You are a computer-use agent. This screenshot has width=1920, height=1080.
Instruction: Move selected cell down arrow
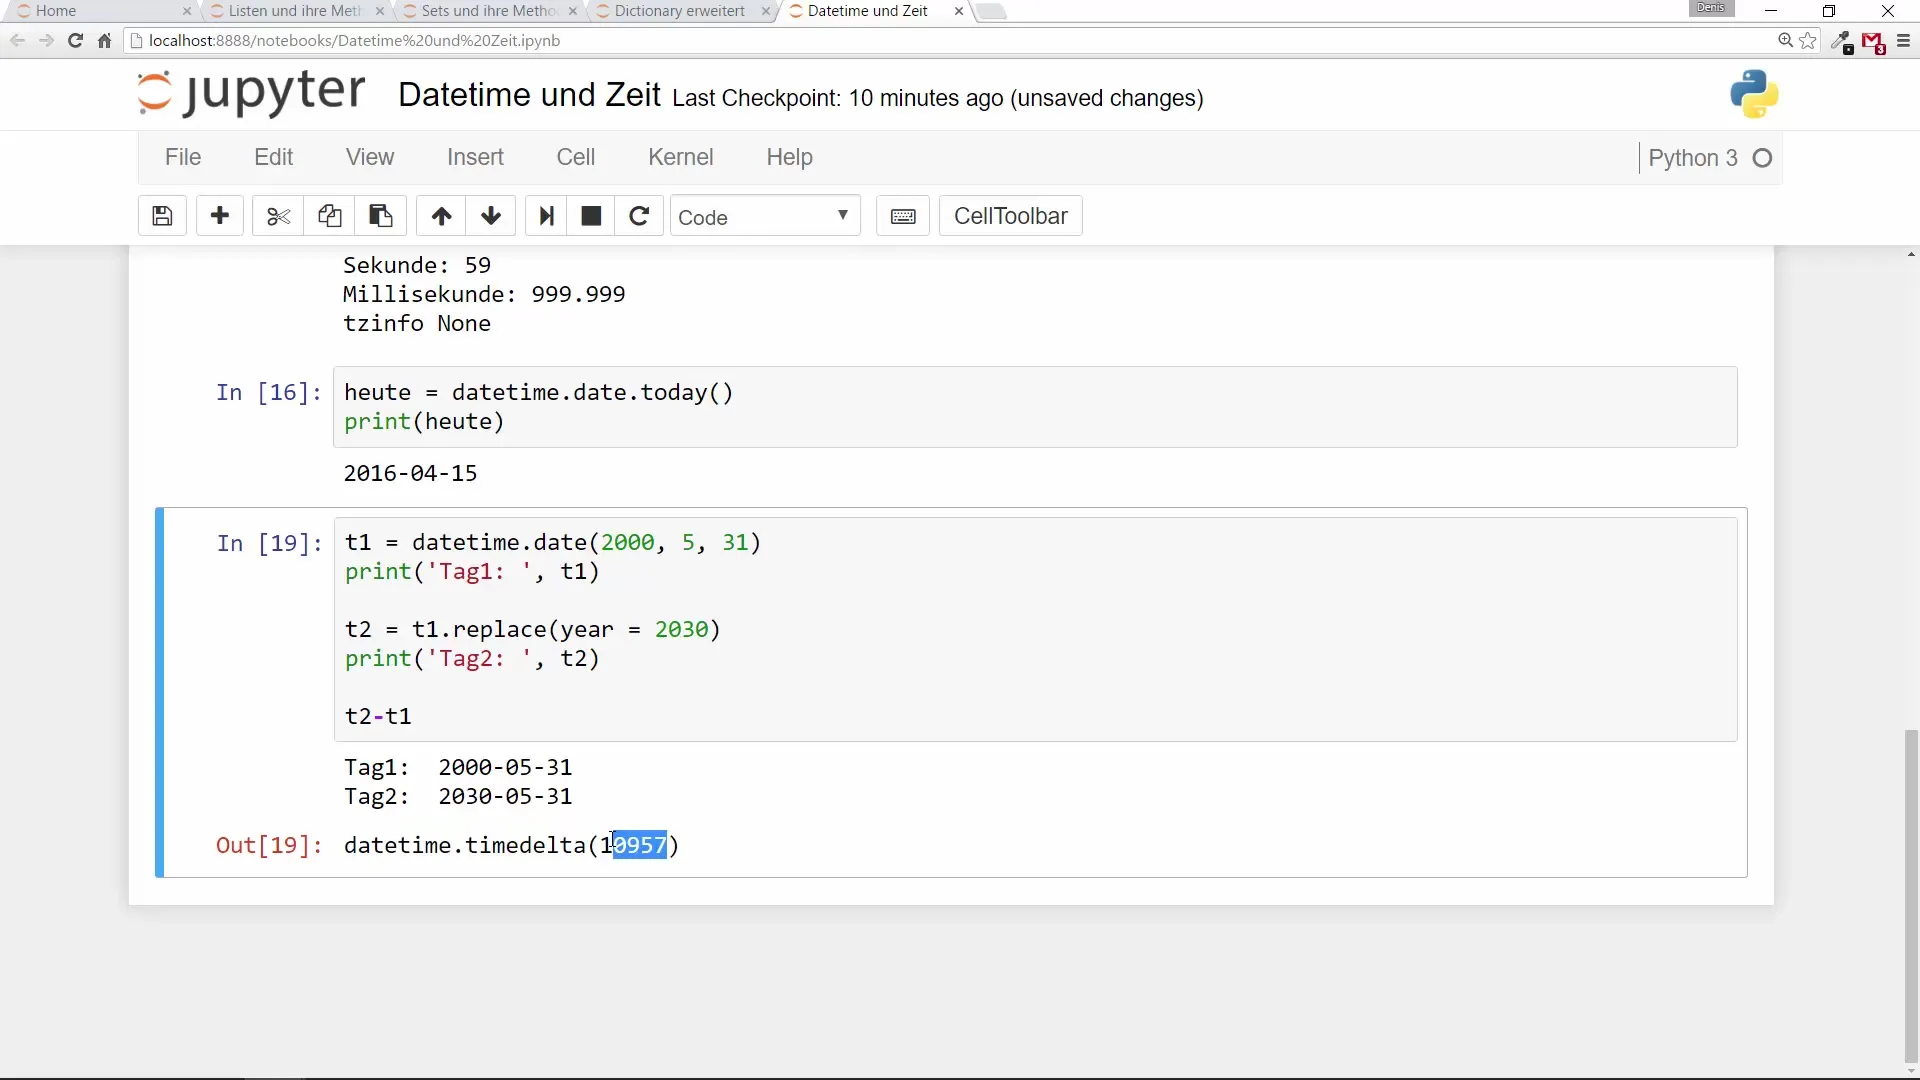[491, 216]
